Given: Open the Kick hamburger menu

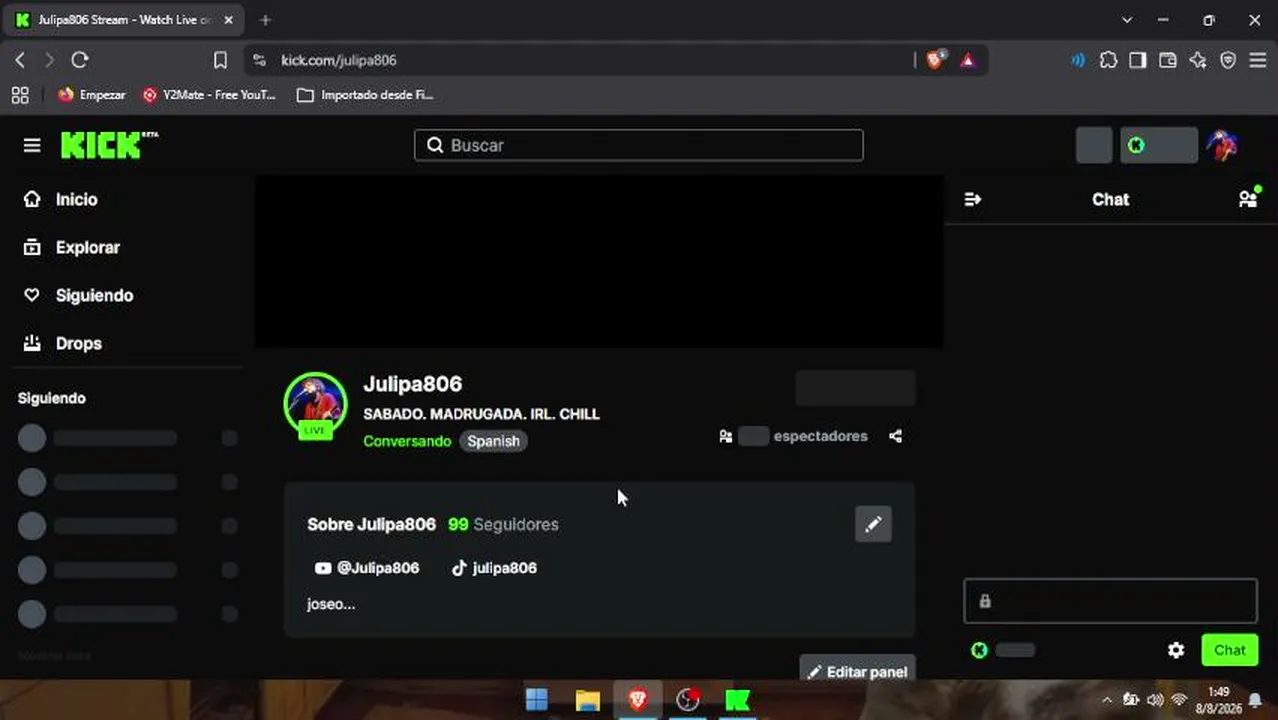Looking at the screenshot, I should pos(32,146).
